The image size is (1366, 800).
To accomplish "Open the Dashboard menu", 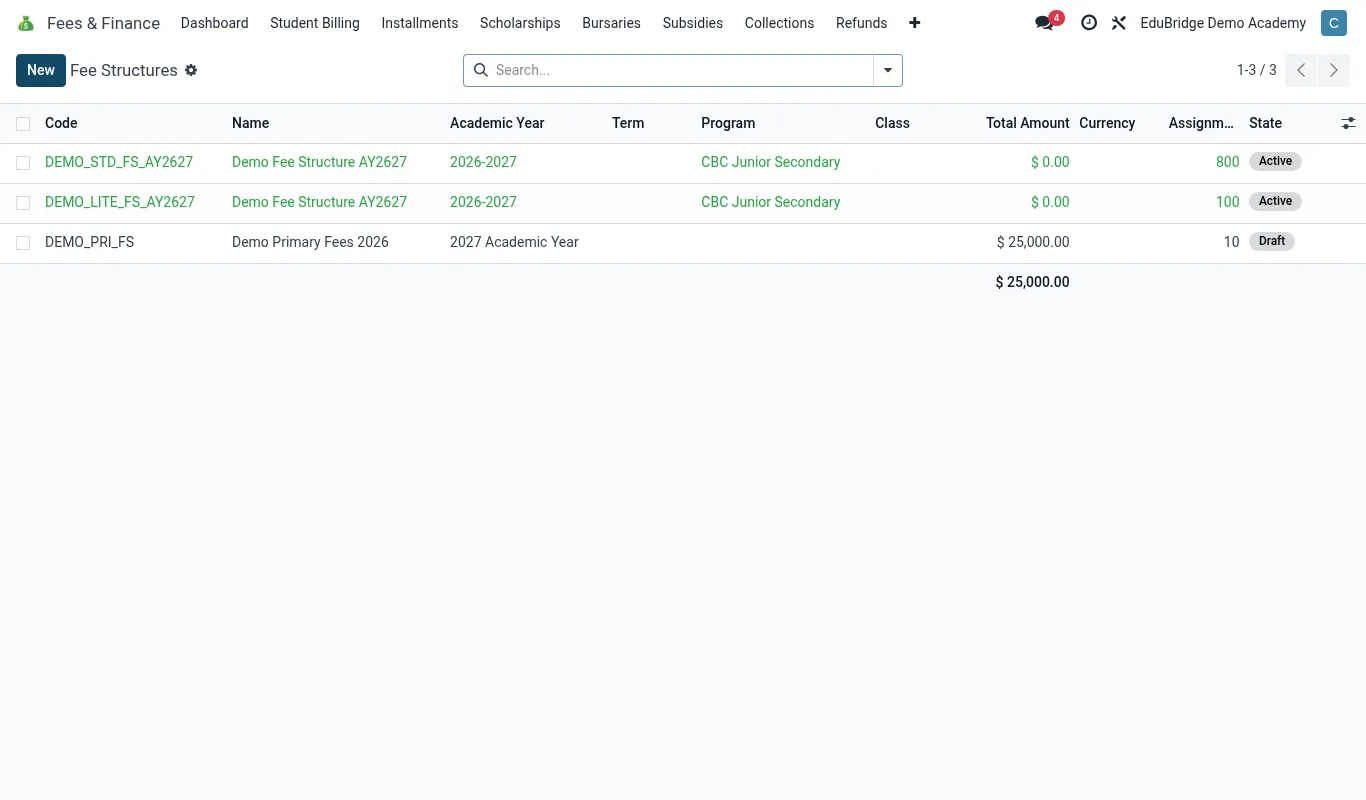I will (214, 23).
